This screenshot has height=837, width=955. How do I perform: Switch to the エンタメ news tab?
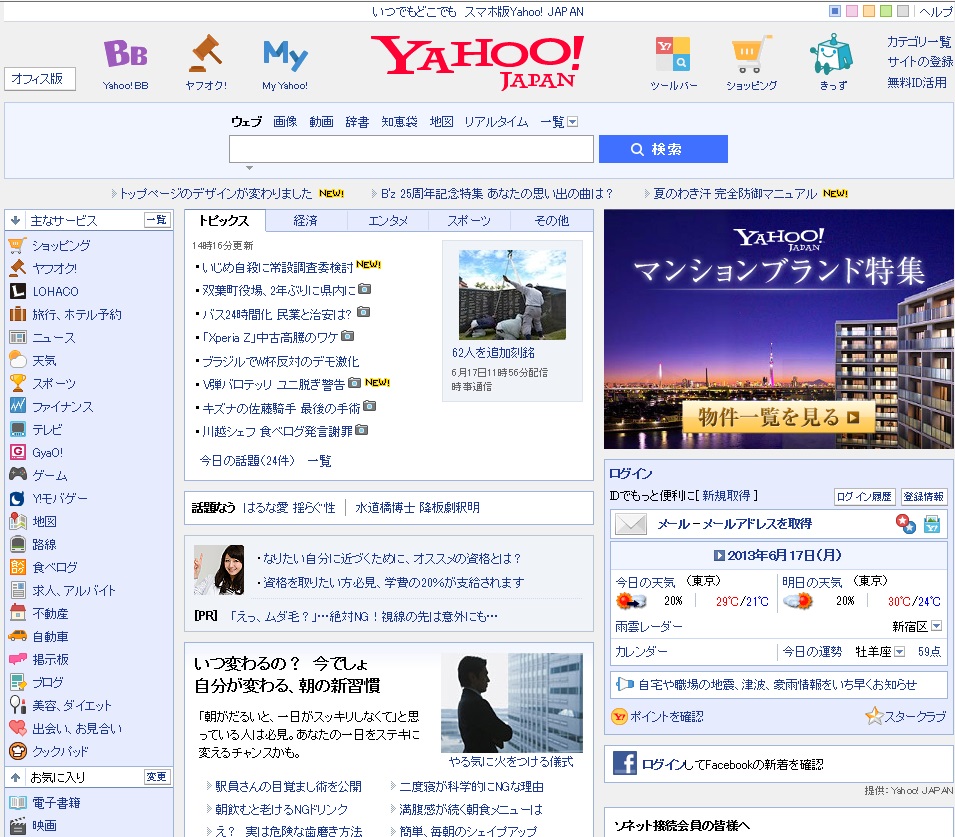(388, 221)
